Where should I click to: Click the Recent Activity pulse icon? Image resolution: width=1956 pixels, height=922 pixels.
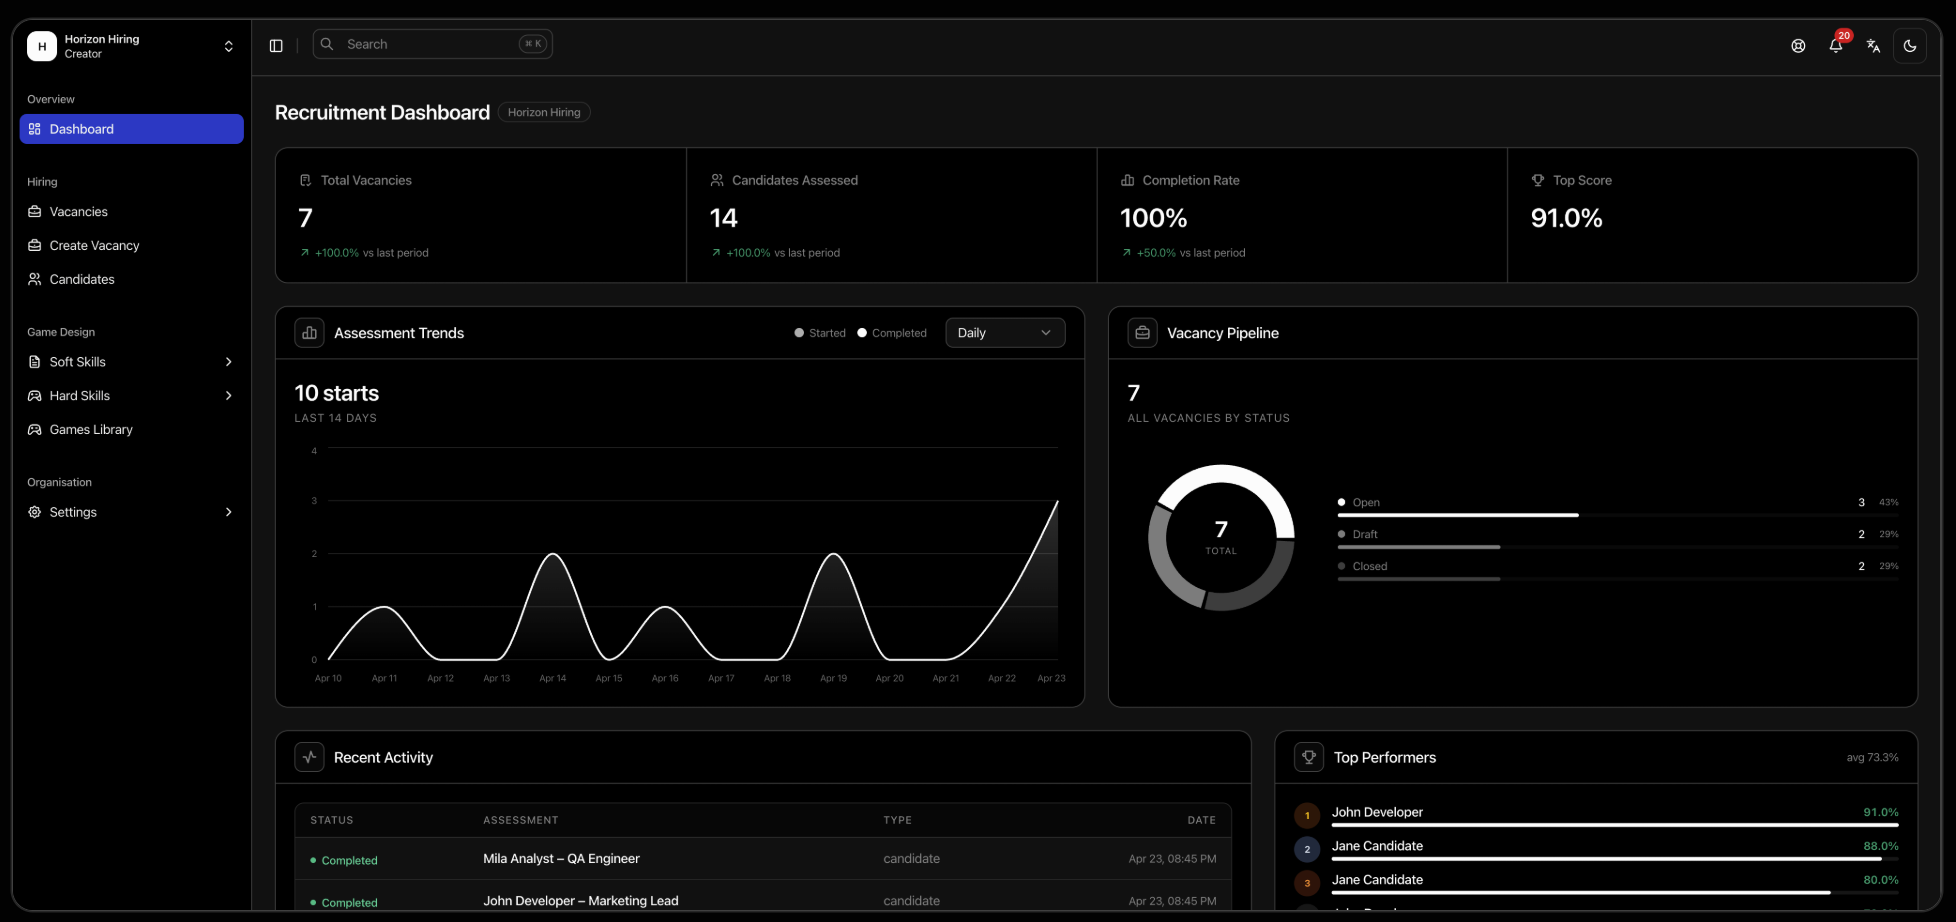coord(310,757)
